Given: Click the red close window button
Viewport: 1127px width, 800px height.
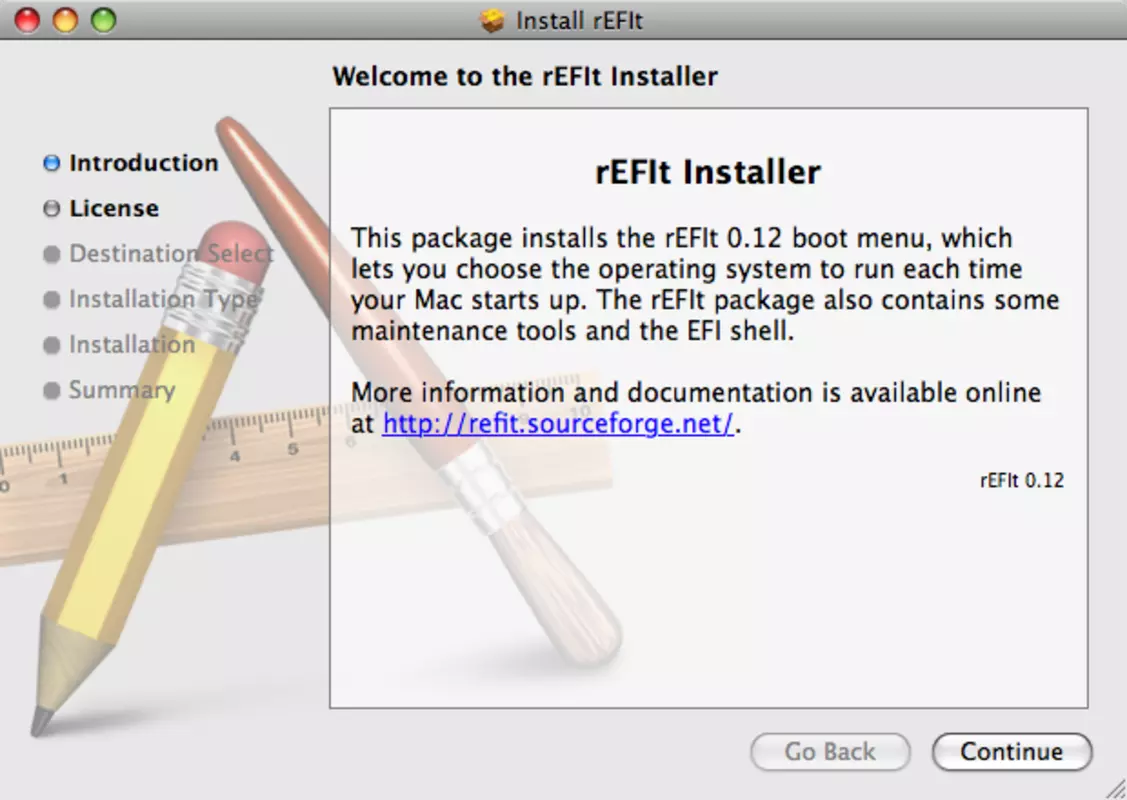Looking at the screenshot, I should click(27, 20).
